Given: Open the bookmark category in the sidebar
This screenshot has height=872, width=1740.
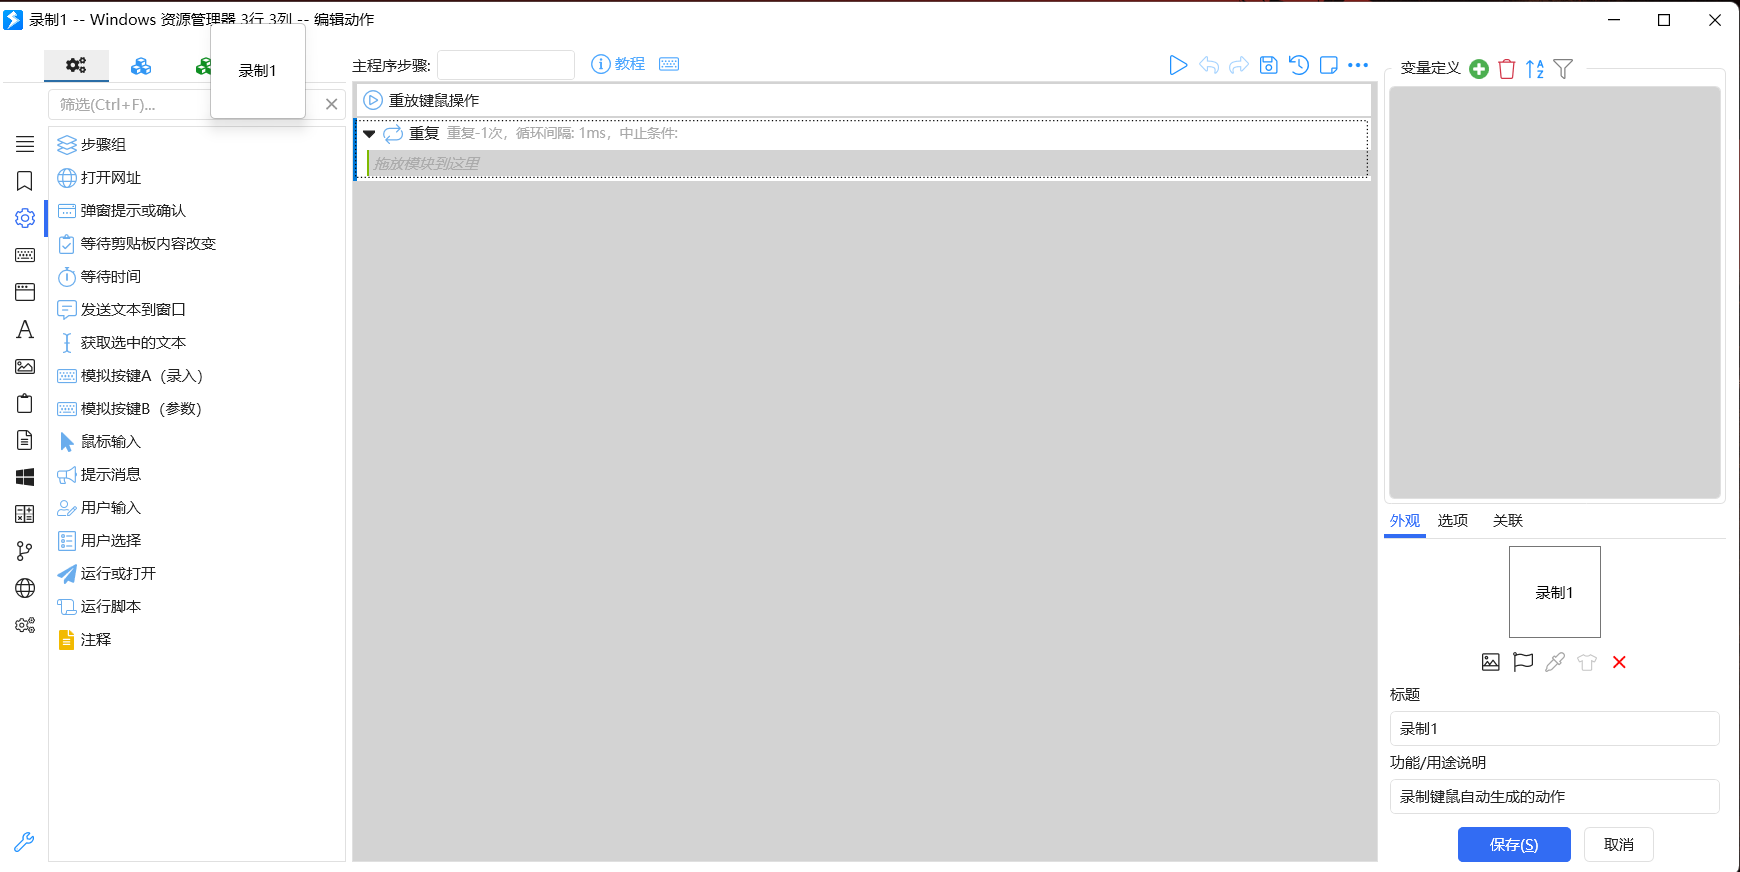Looking at the screenshot, I should click(x=25, y=181).
